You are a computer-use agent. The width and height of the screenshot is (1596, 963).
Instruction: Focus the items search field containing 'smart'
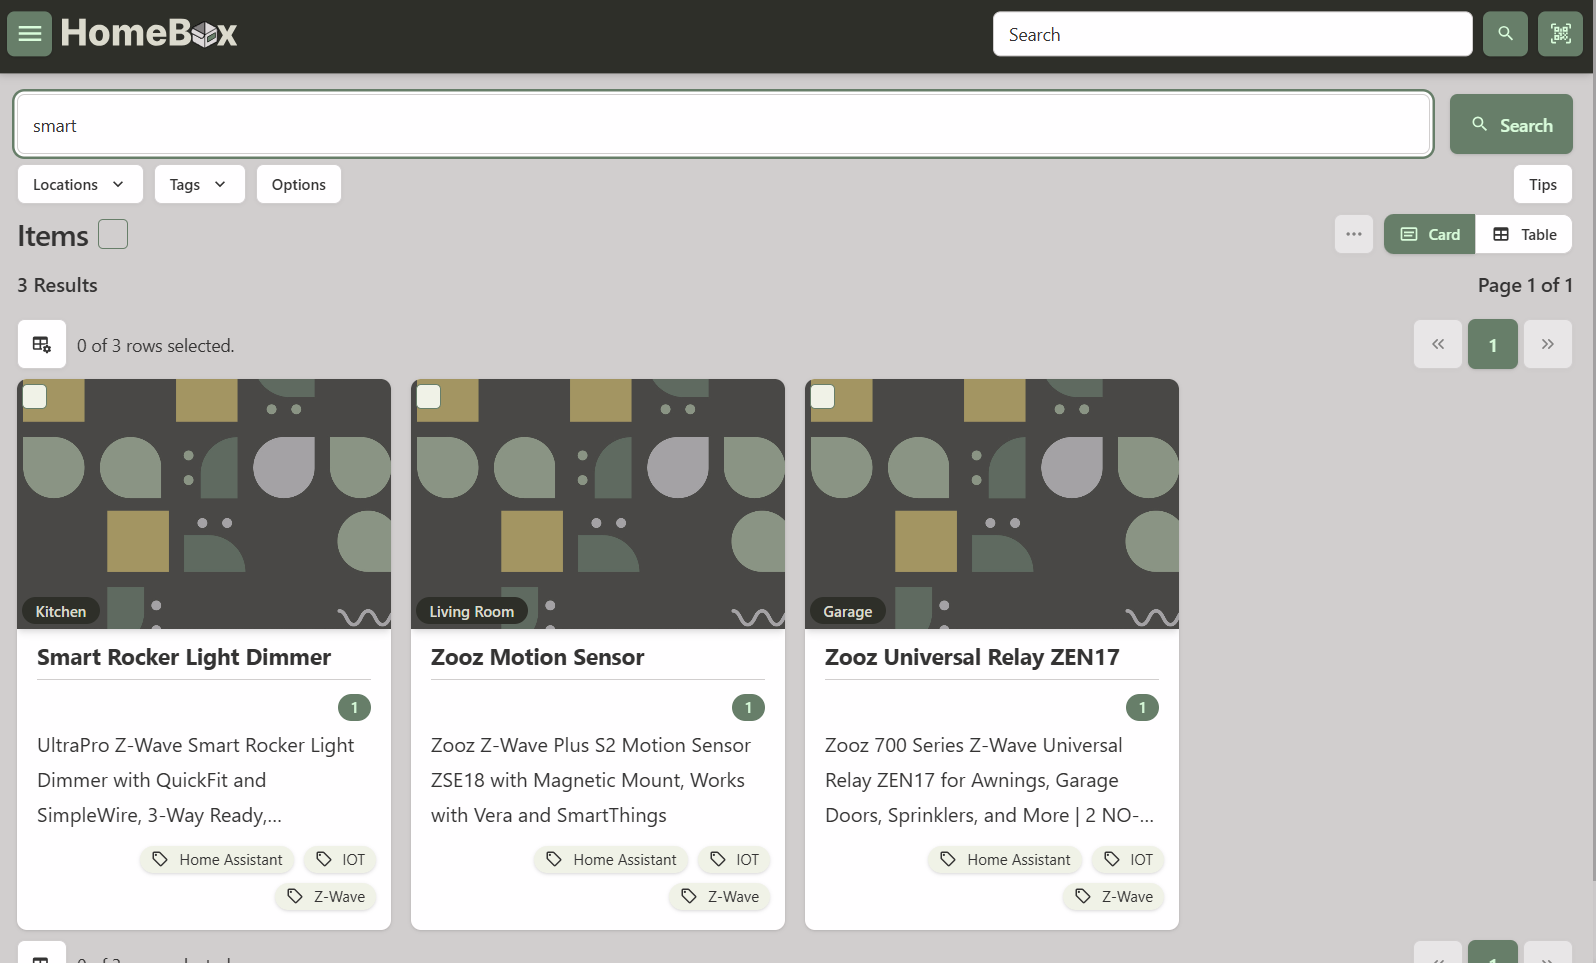[723, 125]
